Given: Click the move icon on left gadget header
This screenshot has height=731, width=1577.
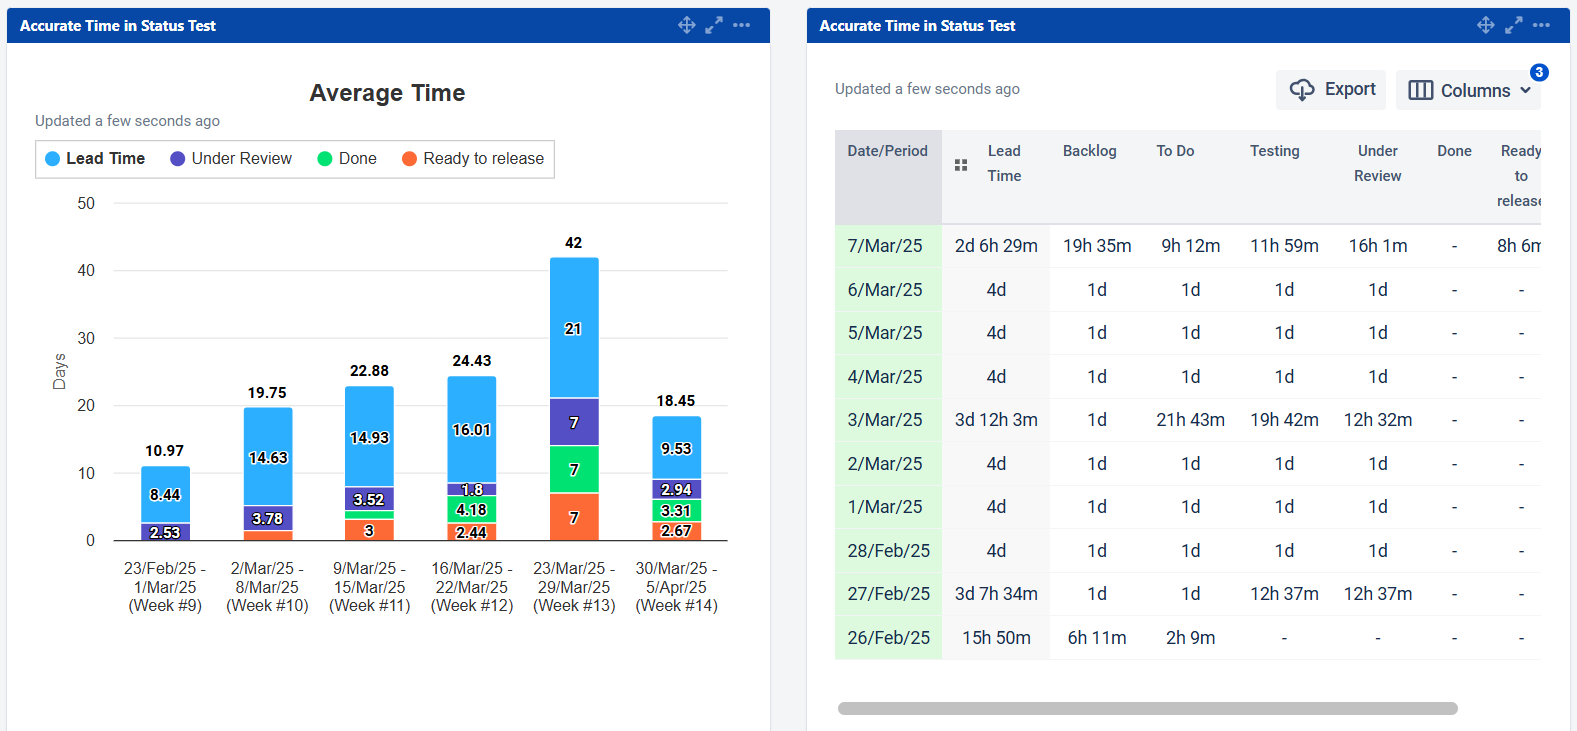Looking at the screenshot, I should (x=686, y=25).
